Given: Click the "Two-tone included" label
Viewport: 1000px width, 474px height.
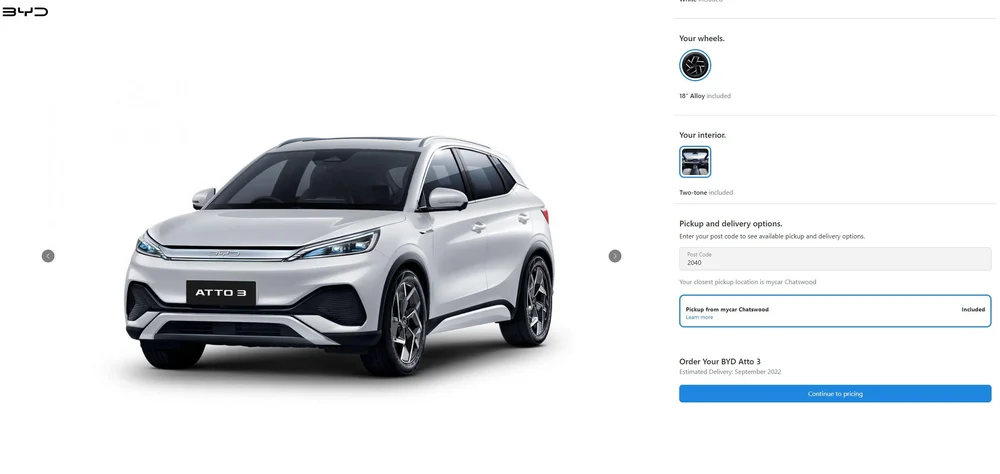Looking at the screenshot, I should 706,193.
